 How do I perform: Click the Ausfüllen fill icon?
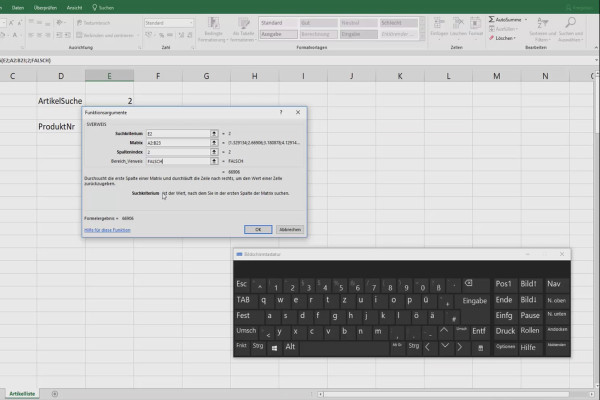(x=492, y=29)
